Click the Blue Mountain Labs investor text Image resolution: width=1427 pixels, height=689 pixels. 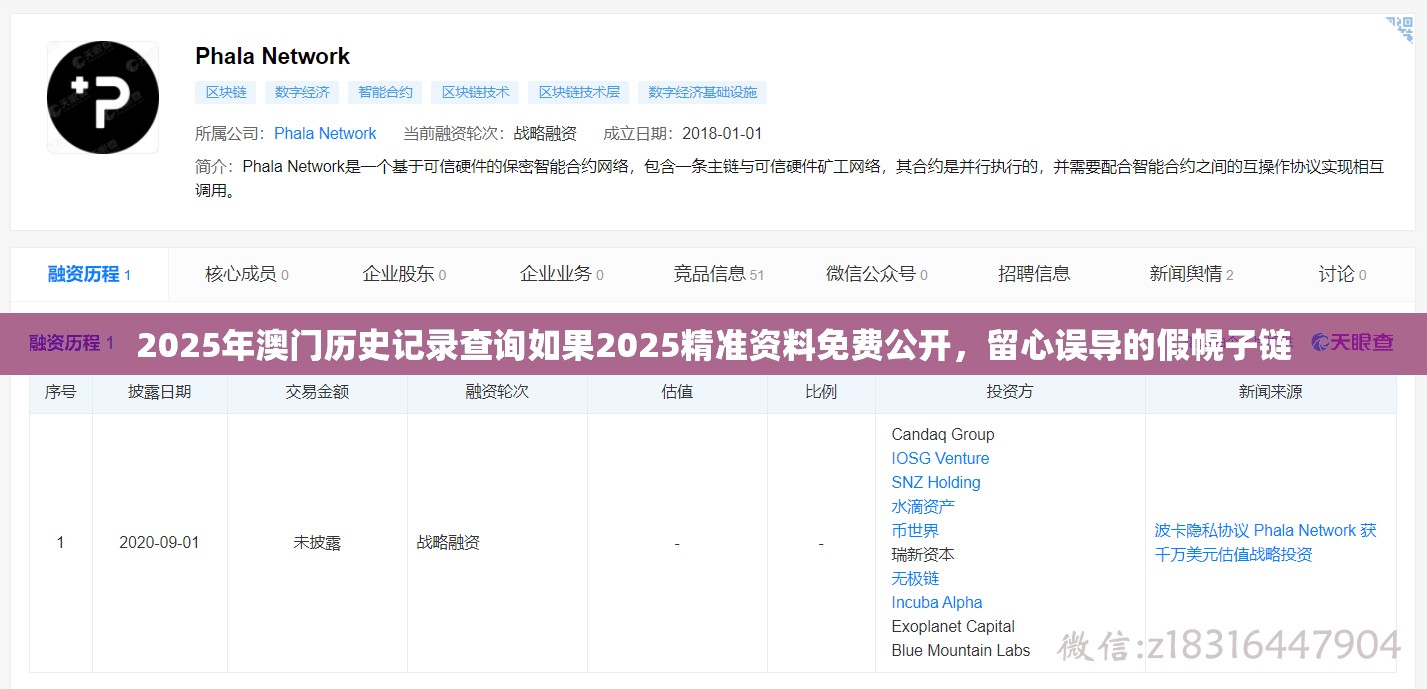point(961,650)
